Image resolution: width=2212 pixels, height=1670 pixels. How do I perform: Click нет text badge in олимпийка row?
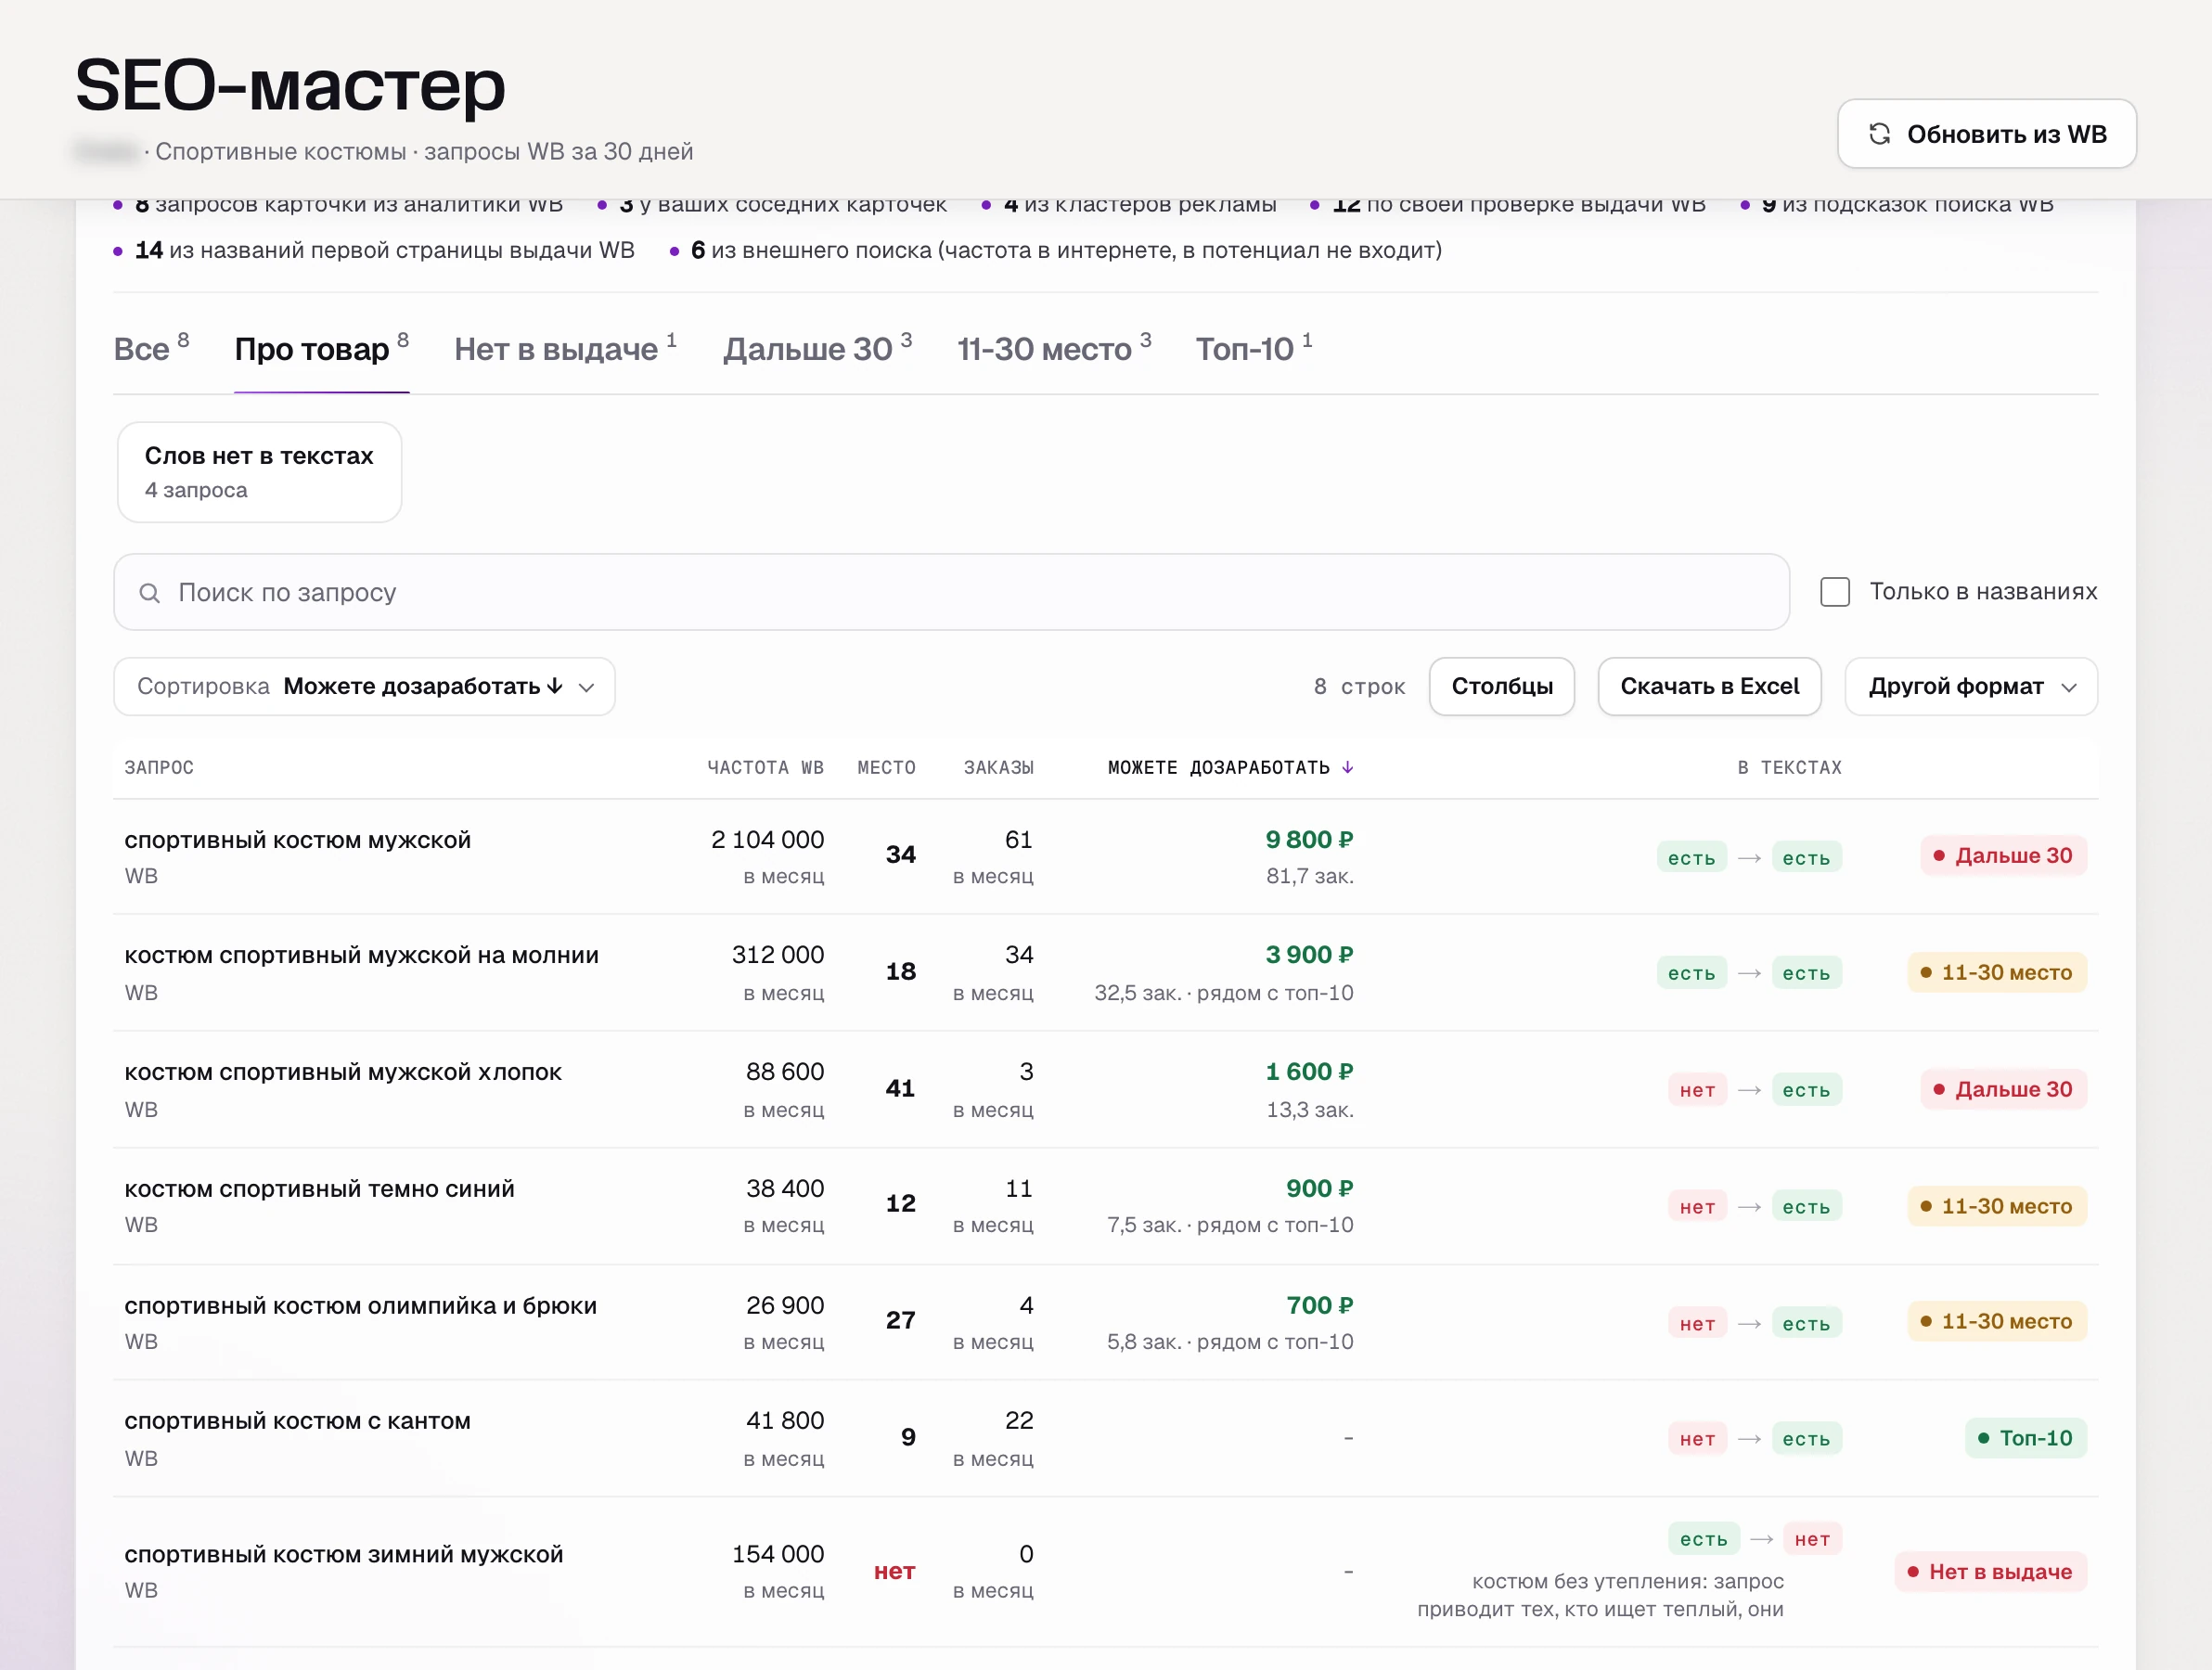click(x=1697, y=1324)
